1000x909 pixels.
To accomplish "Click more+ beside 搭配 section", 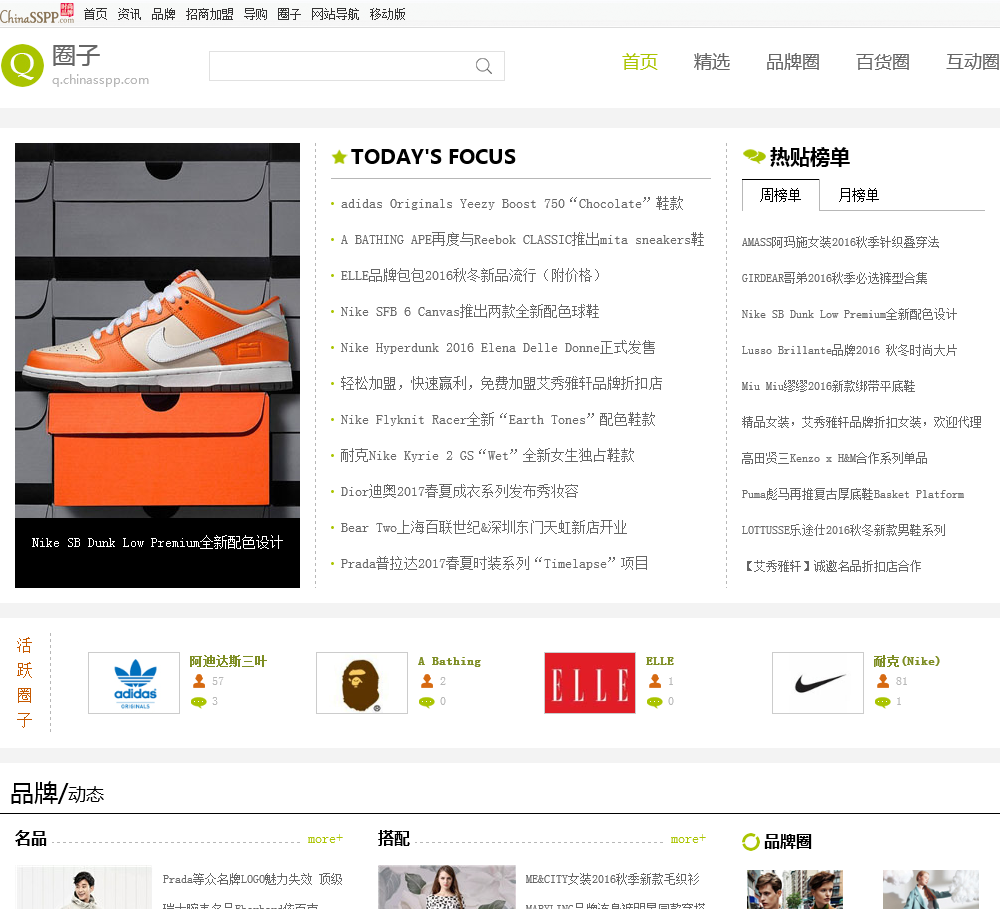I will click(x=688, y=839).
